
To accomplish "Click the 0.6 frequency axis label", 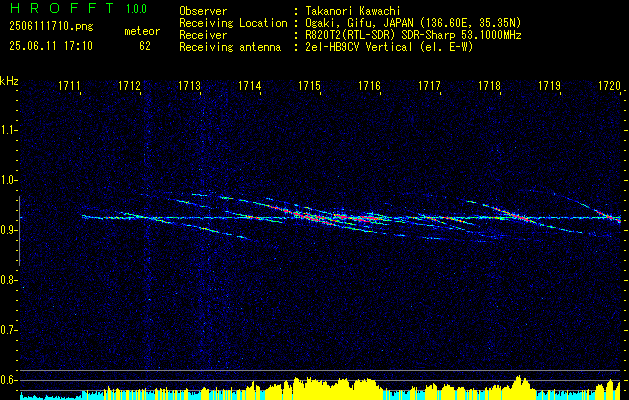I will coord(7,380).
